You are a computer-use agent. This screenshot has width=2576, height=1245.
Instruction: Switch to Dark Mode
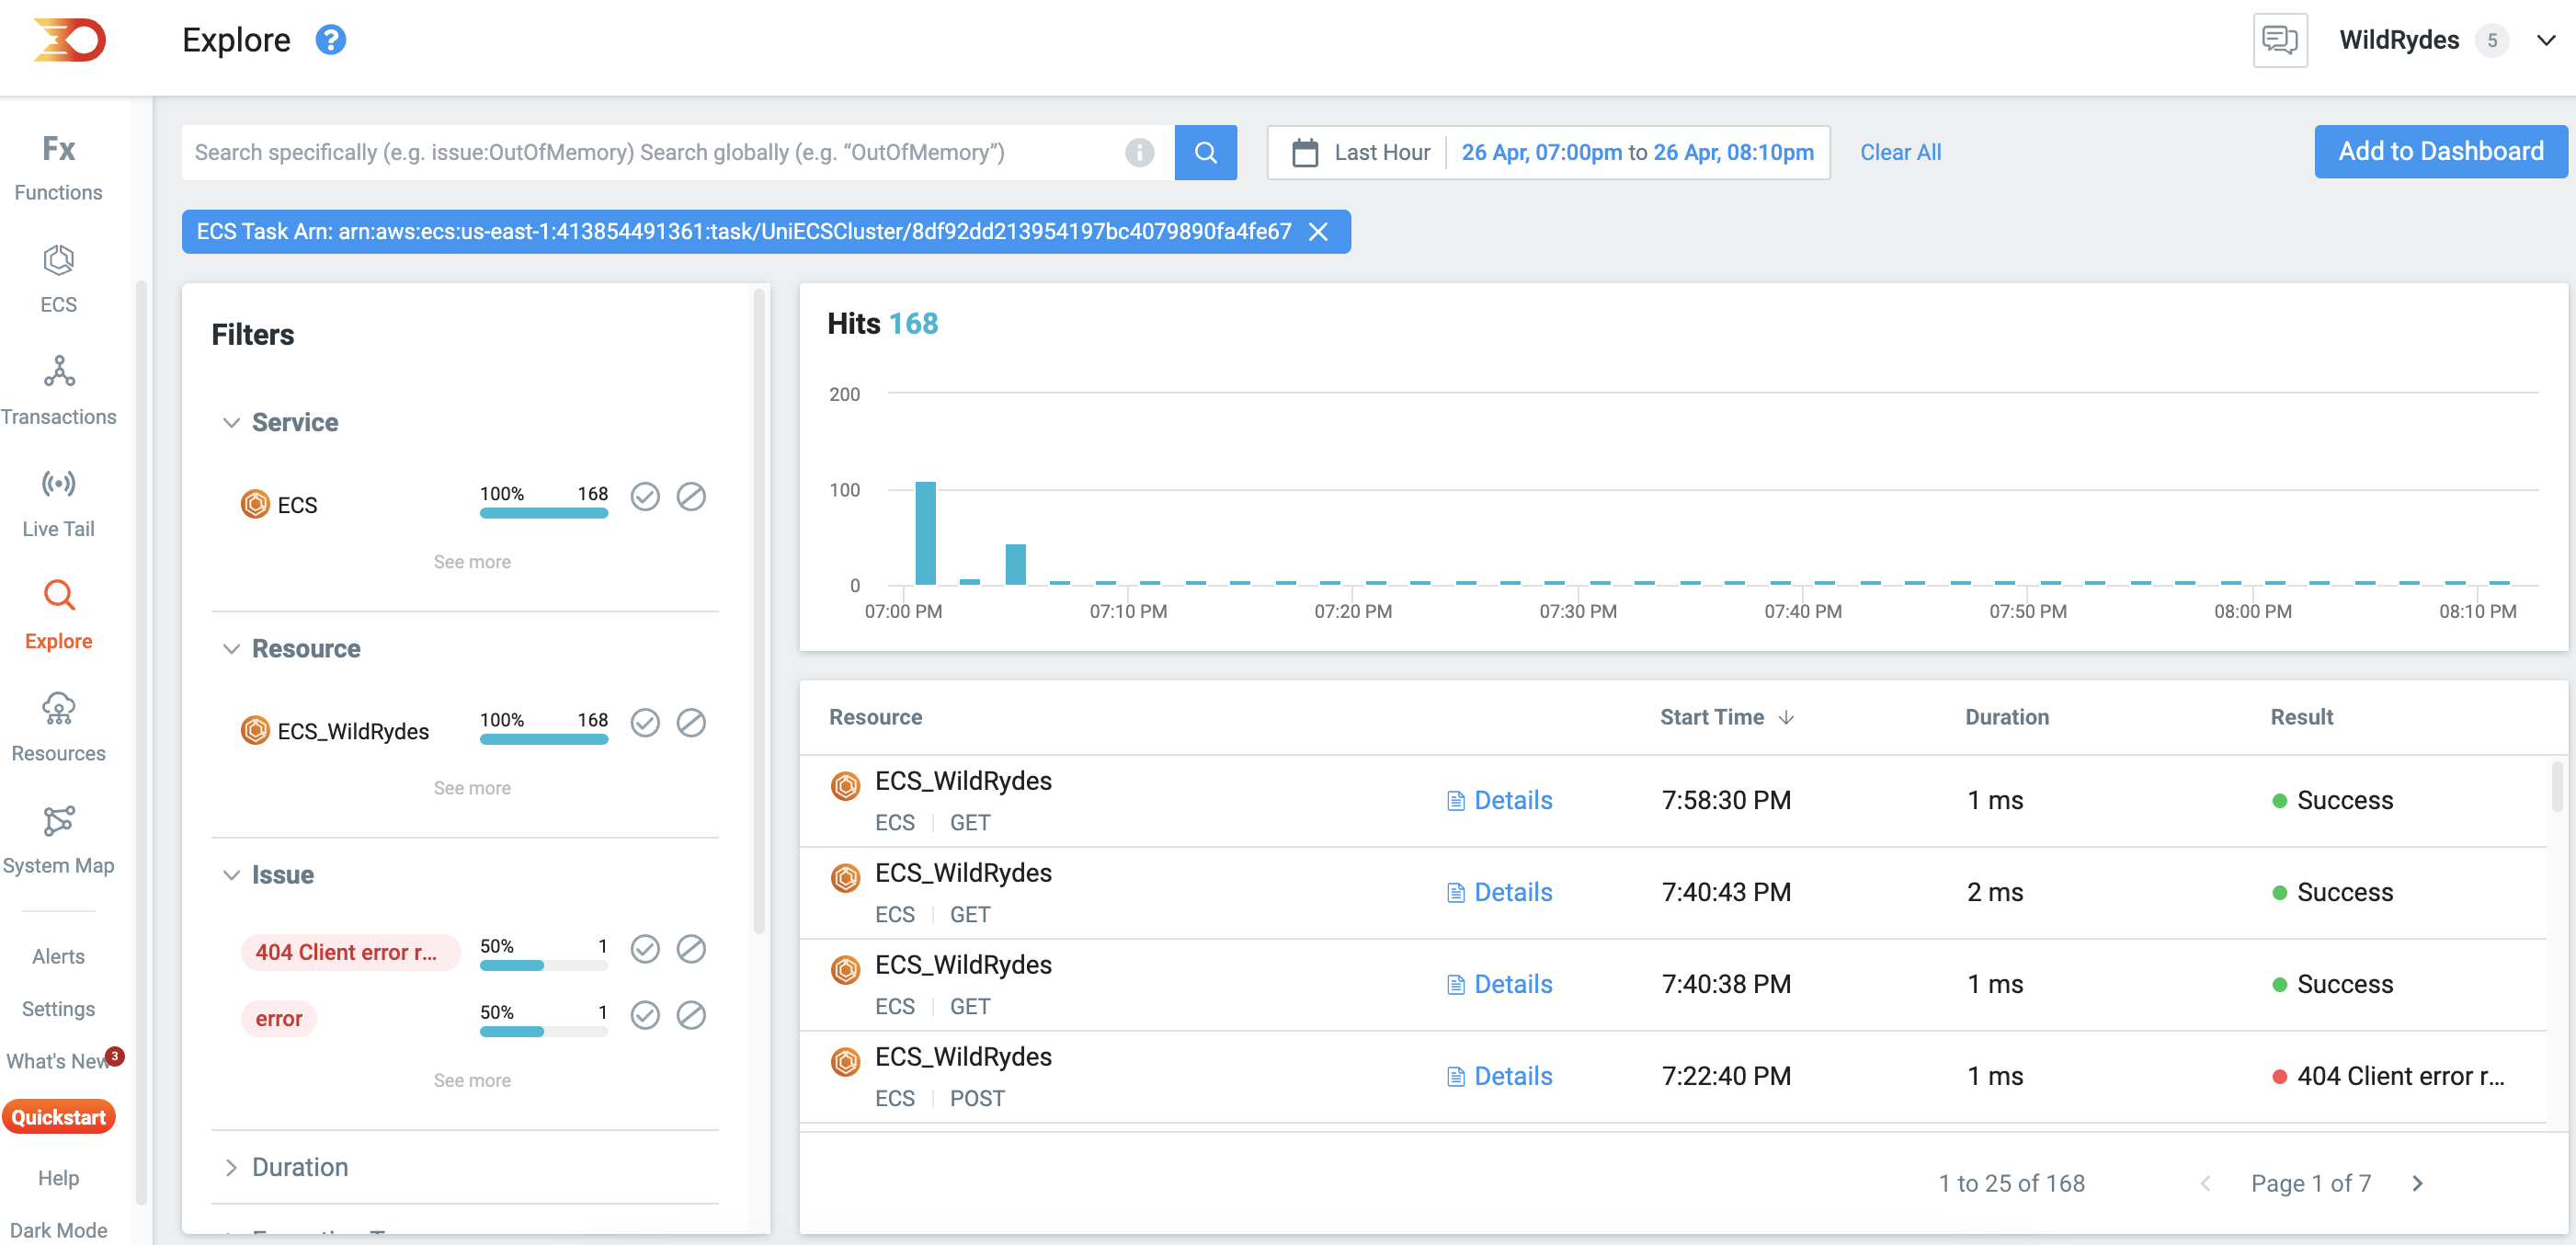[58, 1230]
